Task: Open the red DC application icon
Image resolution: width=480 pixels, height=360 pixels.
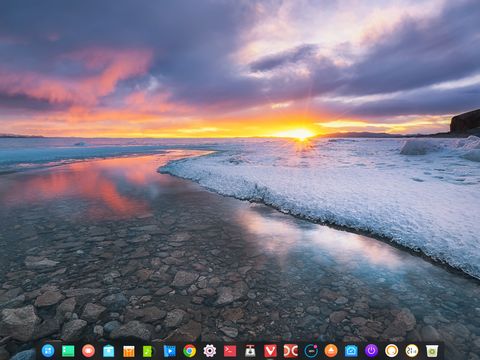Action: (291, 351)
